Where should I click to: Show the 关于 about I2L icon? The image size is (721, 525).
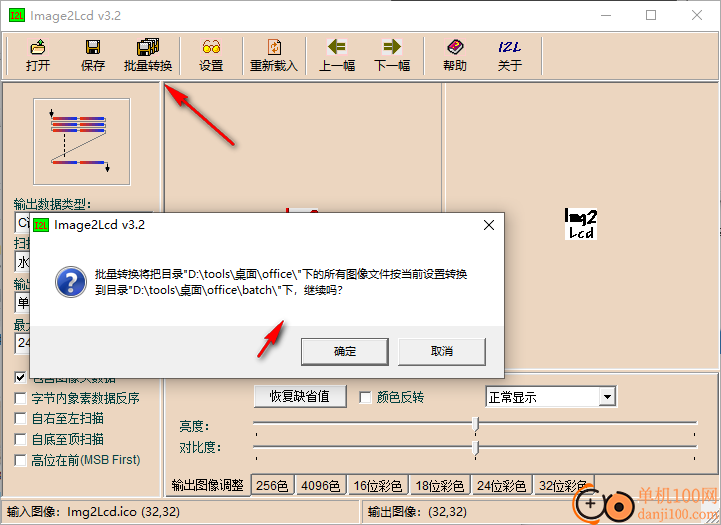(509, 55)
